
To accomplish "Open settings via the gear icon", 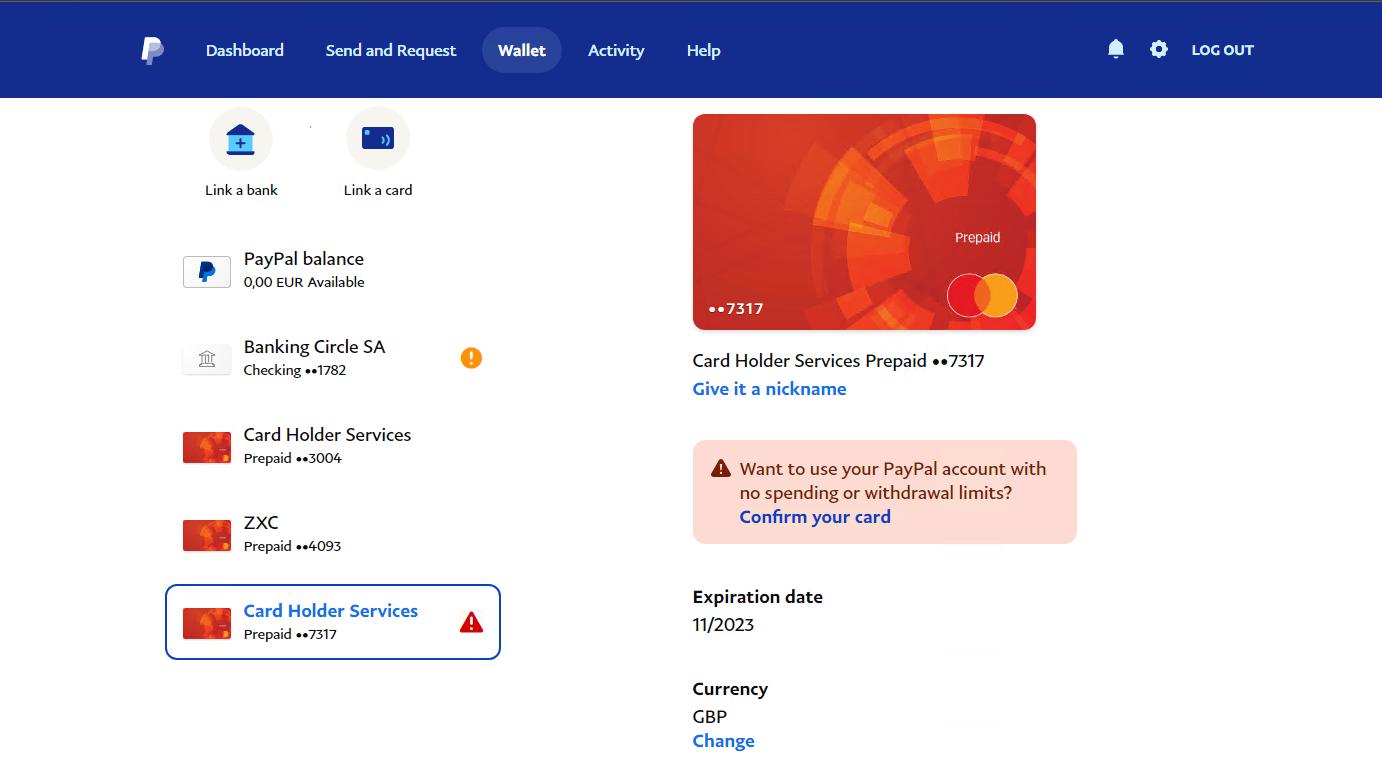I will (x=1158, y=49).
